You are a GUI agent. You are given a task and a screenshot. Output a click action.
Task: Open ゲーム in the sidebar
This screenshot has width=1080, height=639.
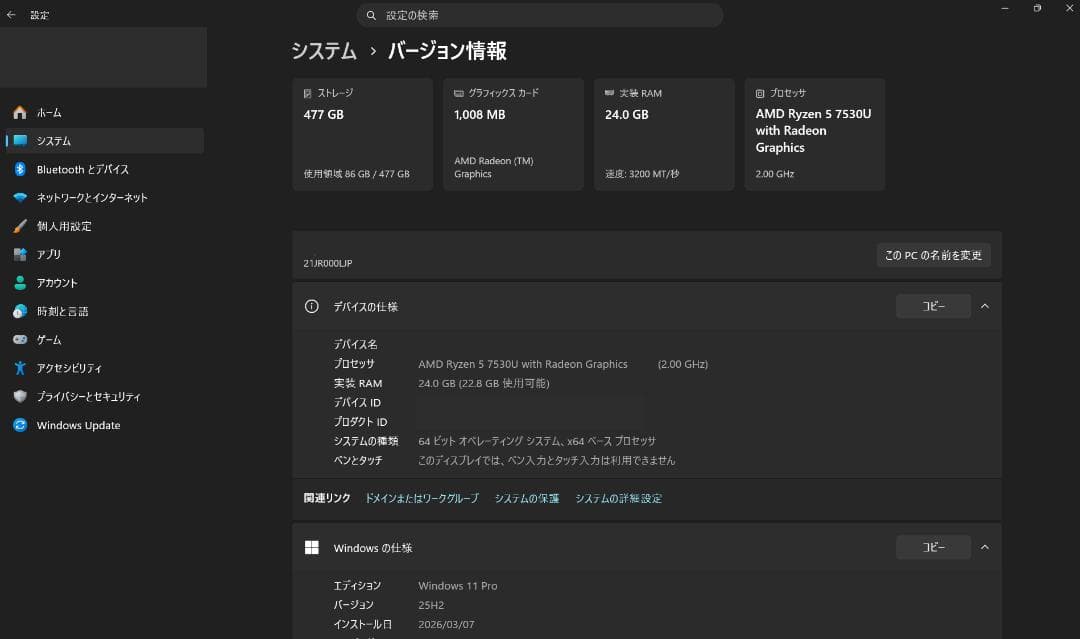(x=105, y=339)
